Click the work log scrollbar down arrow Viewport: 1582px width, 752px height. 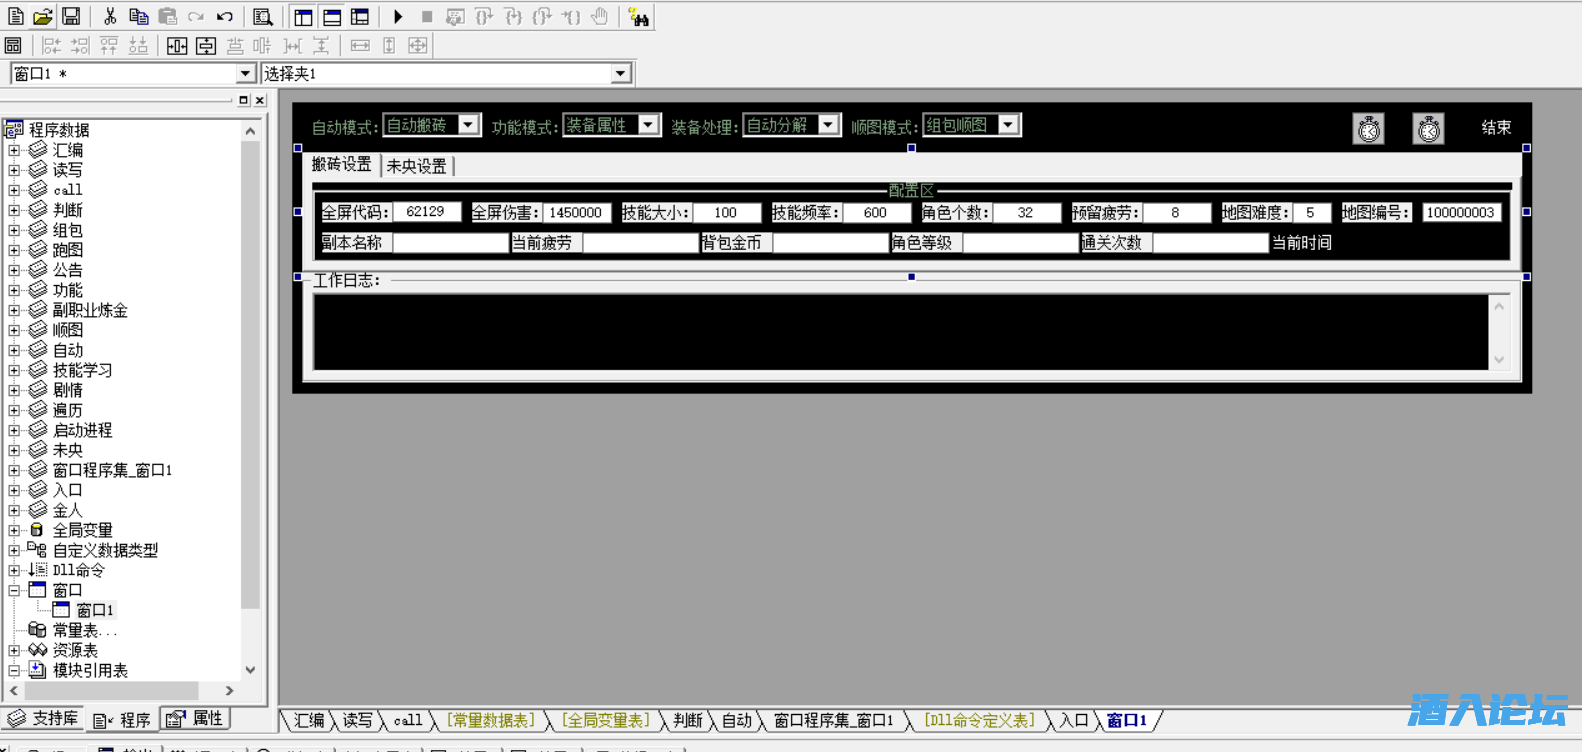click(1498, 360)
